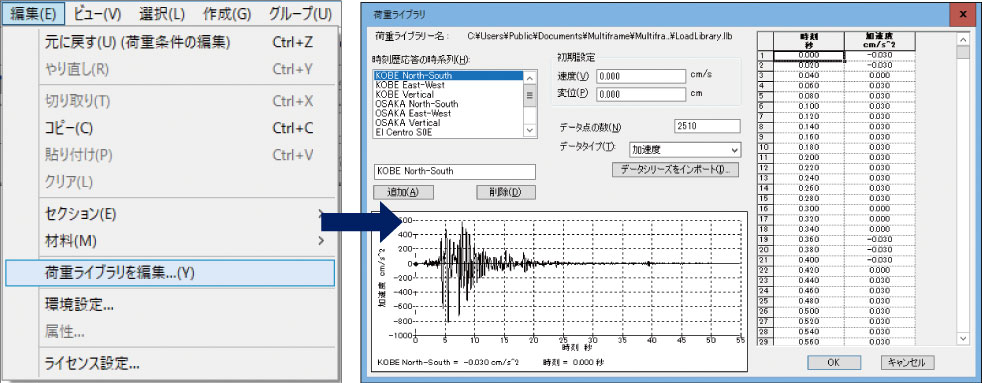Select OSAKA North-South in the list
The width and height of the screenshot is (982, 383).
(x=416, y=104)
